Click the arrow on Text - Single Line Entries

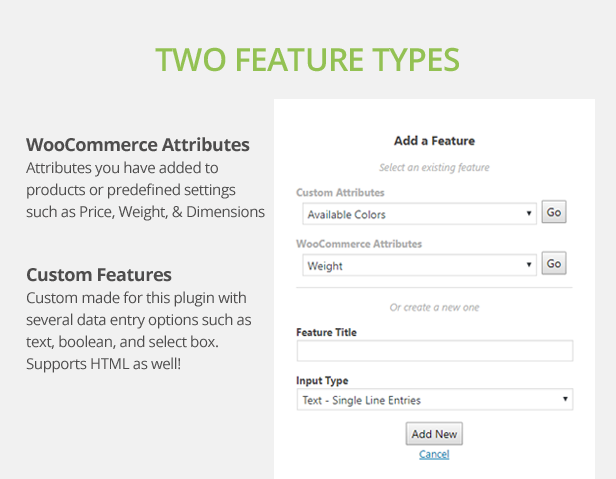click(565, 399)
